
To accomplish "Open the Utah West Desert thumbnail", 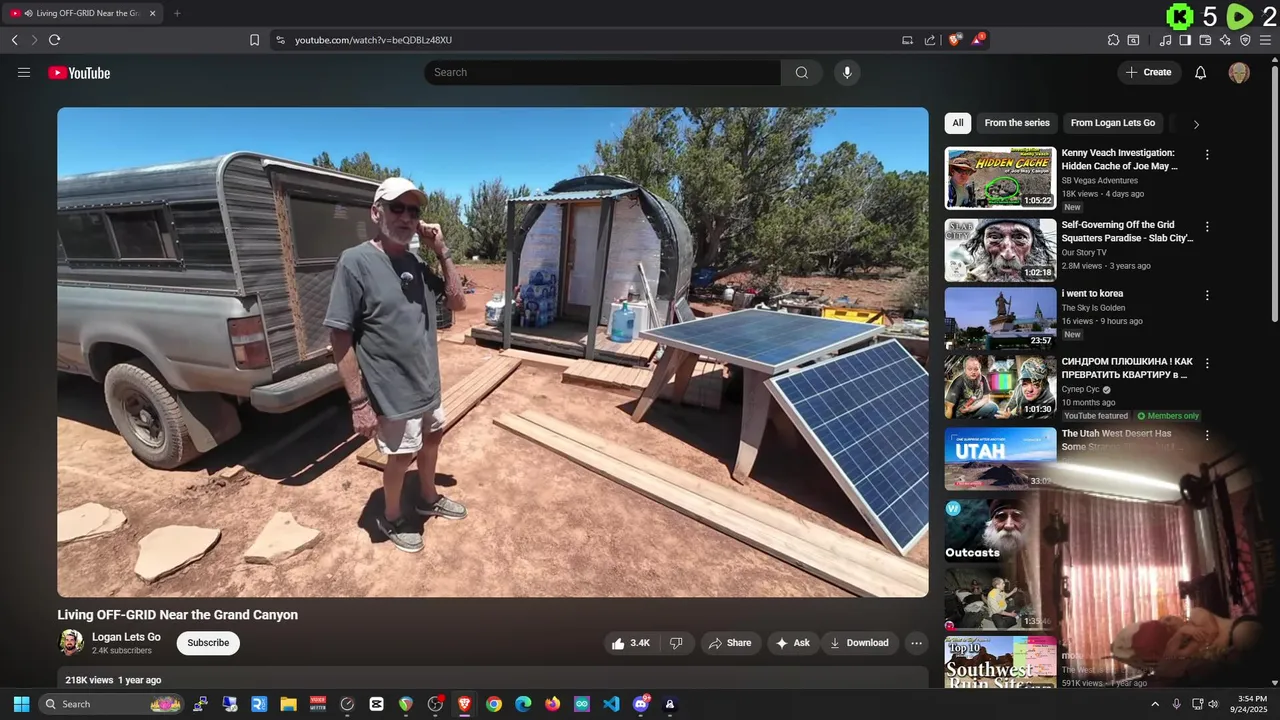I will coord(1000,458).
